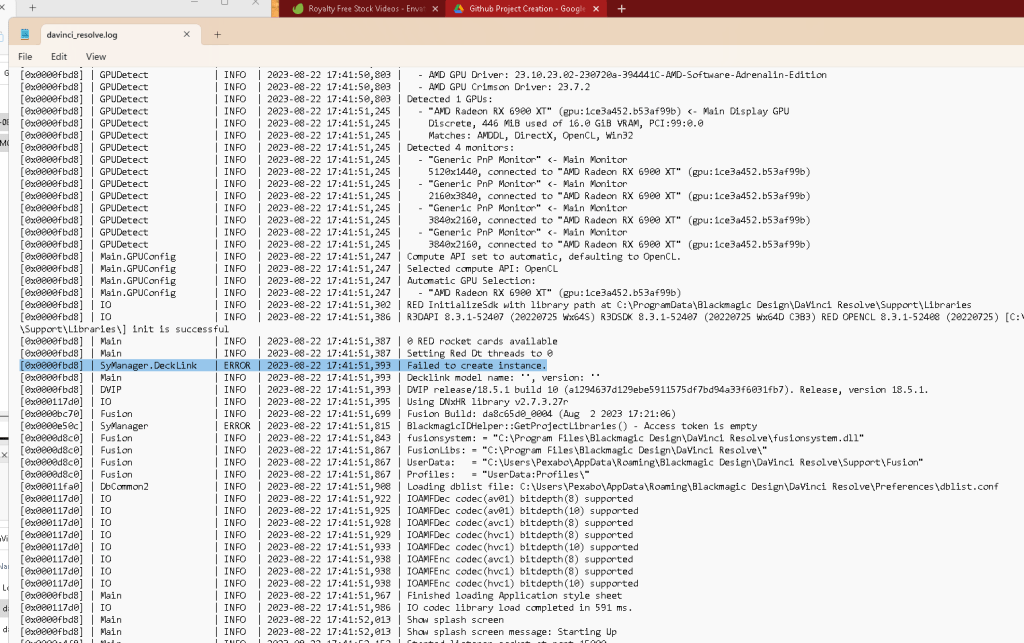The height and width of the screenshot is (643, 1024).
Task: Click the 'FusionLibs:' path line
Action: pos(587,450)
